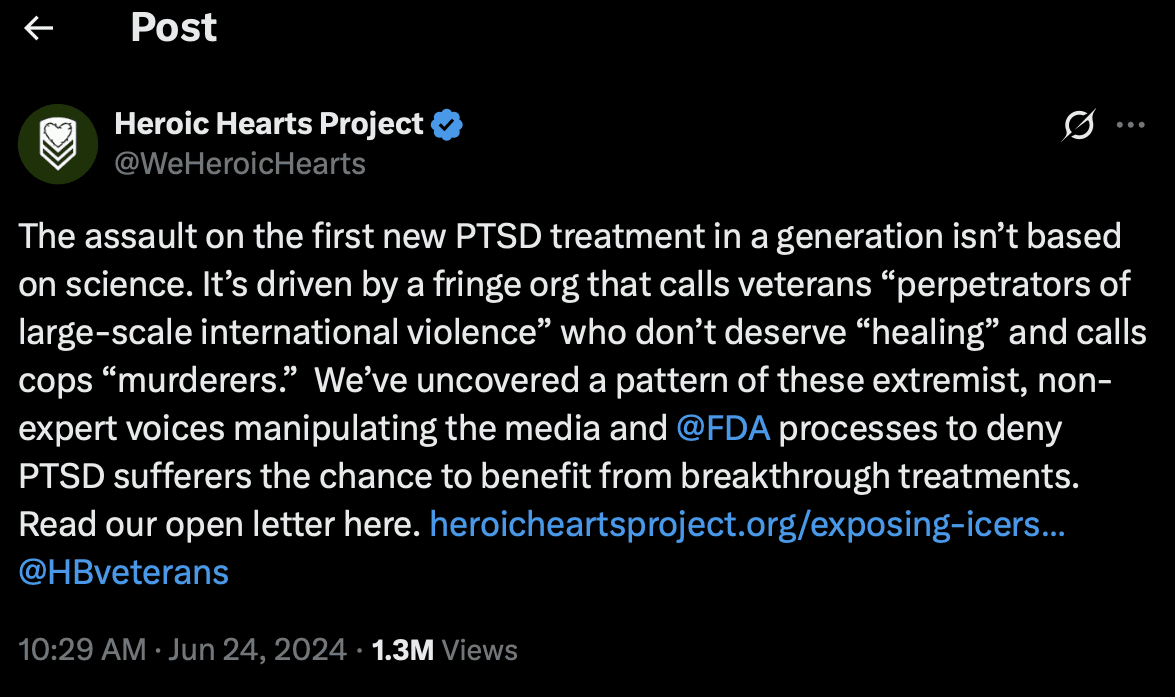The image size is (1175, 697).
Task: Visit the @WeHeroicHearts handle
Action: [x=240, y=162]
